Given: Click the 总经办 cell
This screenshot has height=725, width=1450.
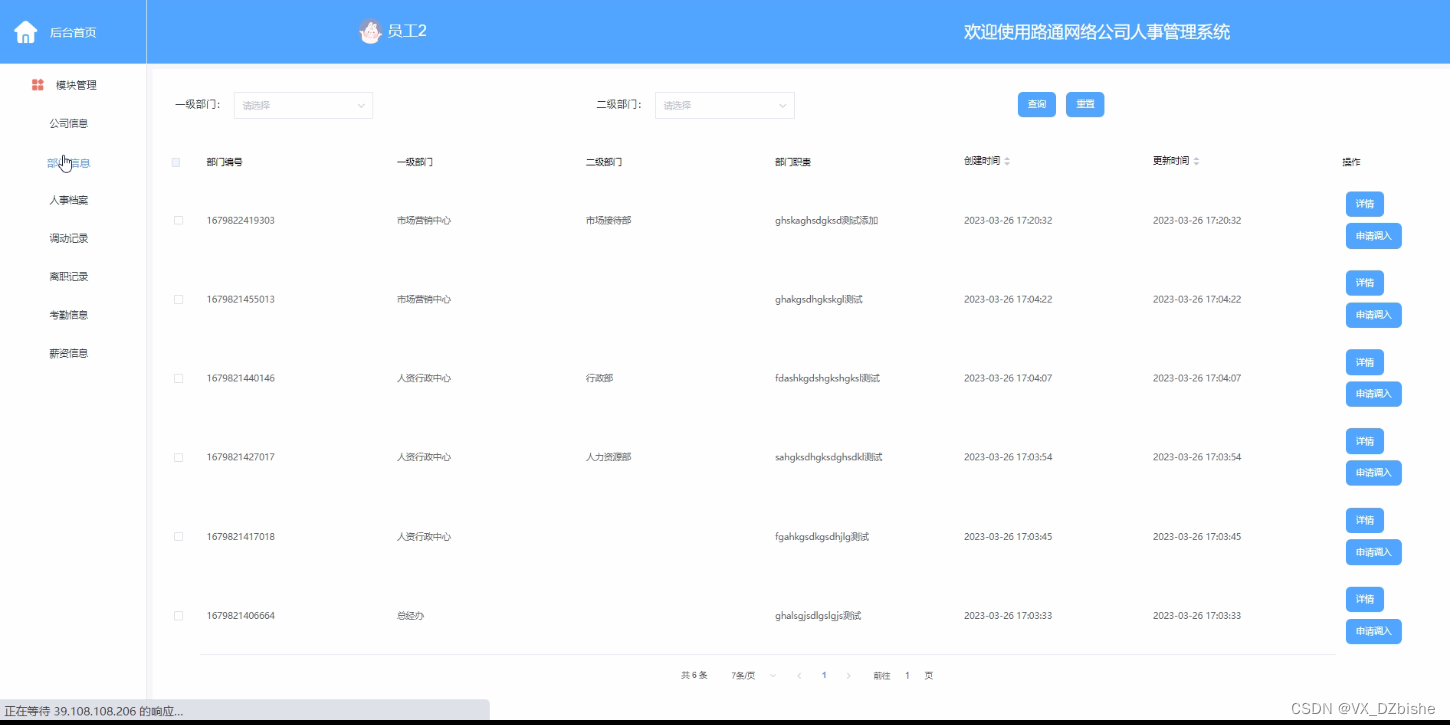Looking at the screenshot, I should pos(410,616).
